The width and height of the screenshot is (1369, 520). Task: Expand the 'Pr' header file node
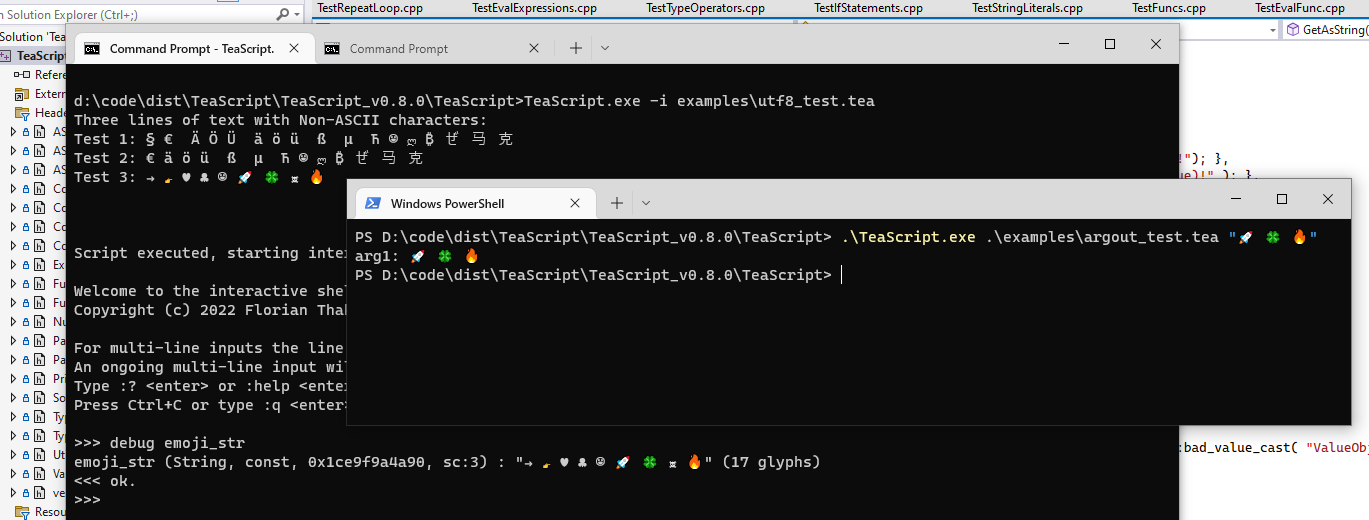point(13,379)
